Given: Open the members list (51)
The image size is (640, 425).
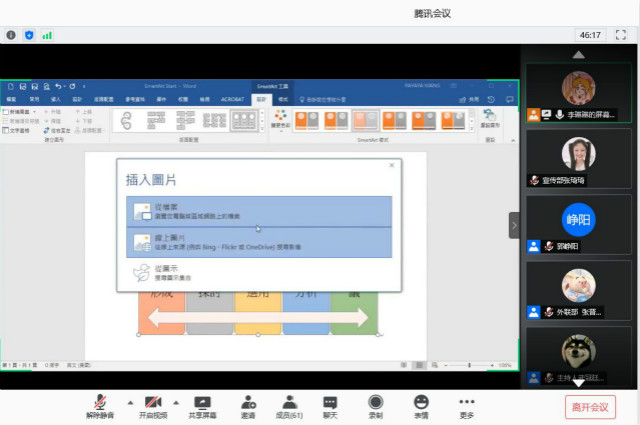Looking at the screenshot, I should (288, 402).
